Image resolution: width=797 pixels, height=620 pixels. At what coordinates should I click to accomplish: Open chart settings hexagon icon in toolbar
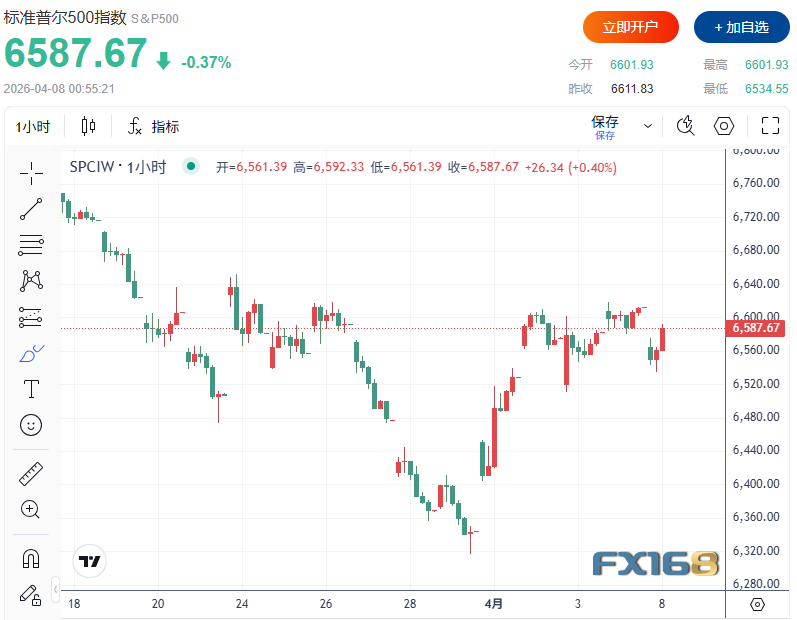[x=724, y=126]
